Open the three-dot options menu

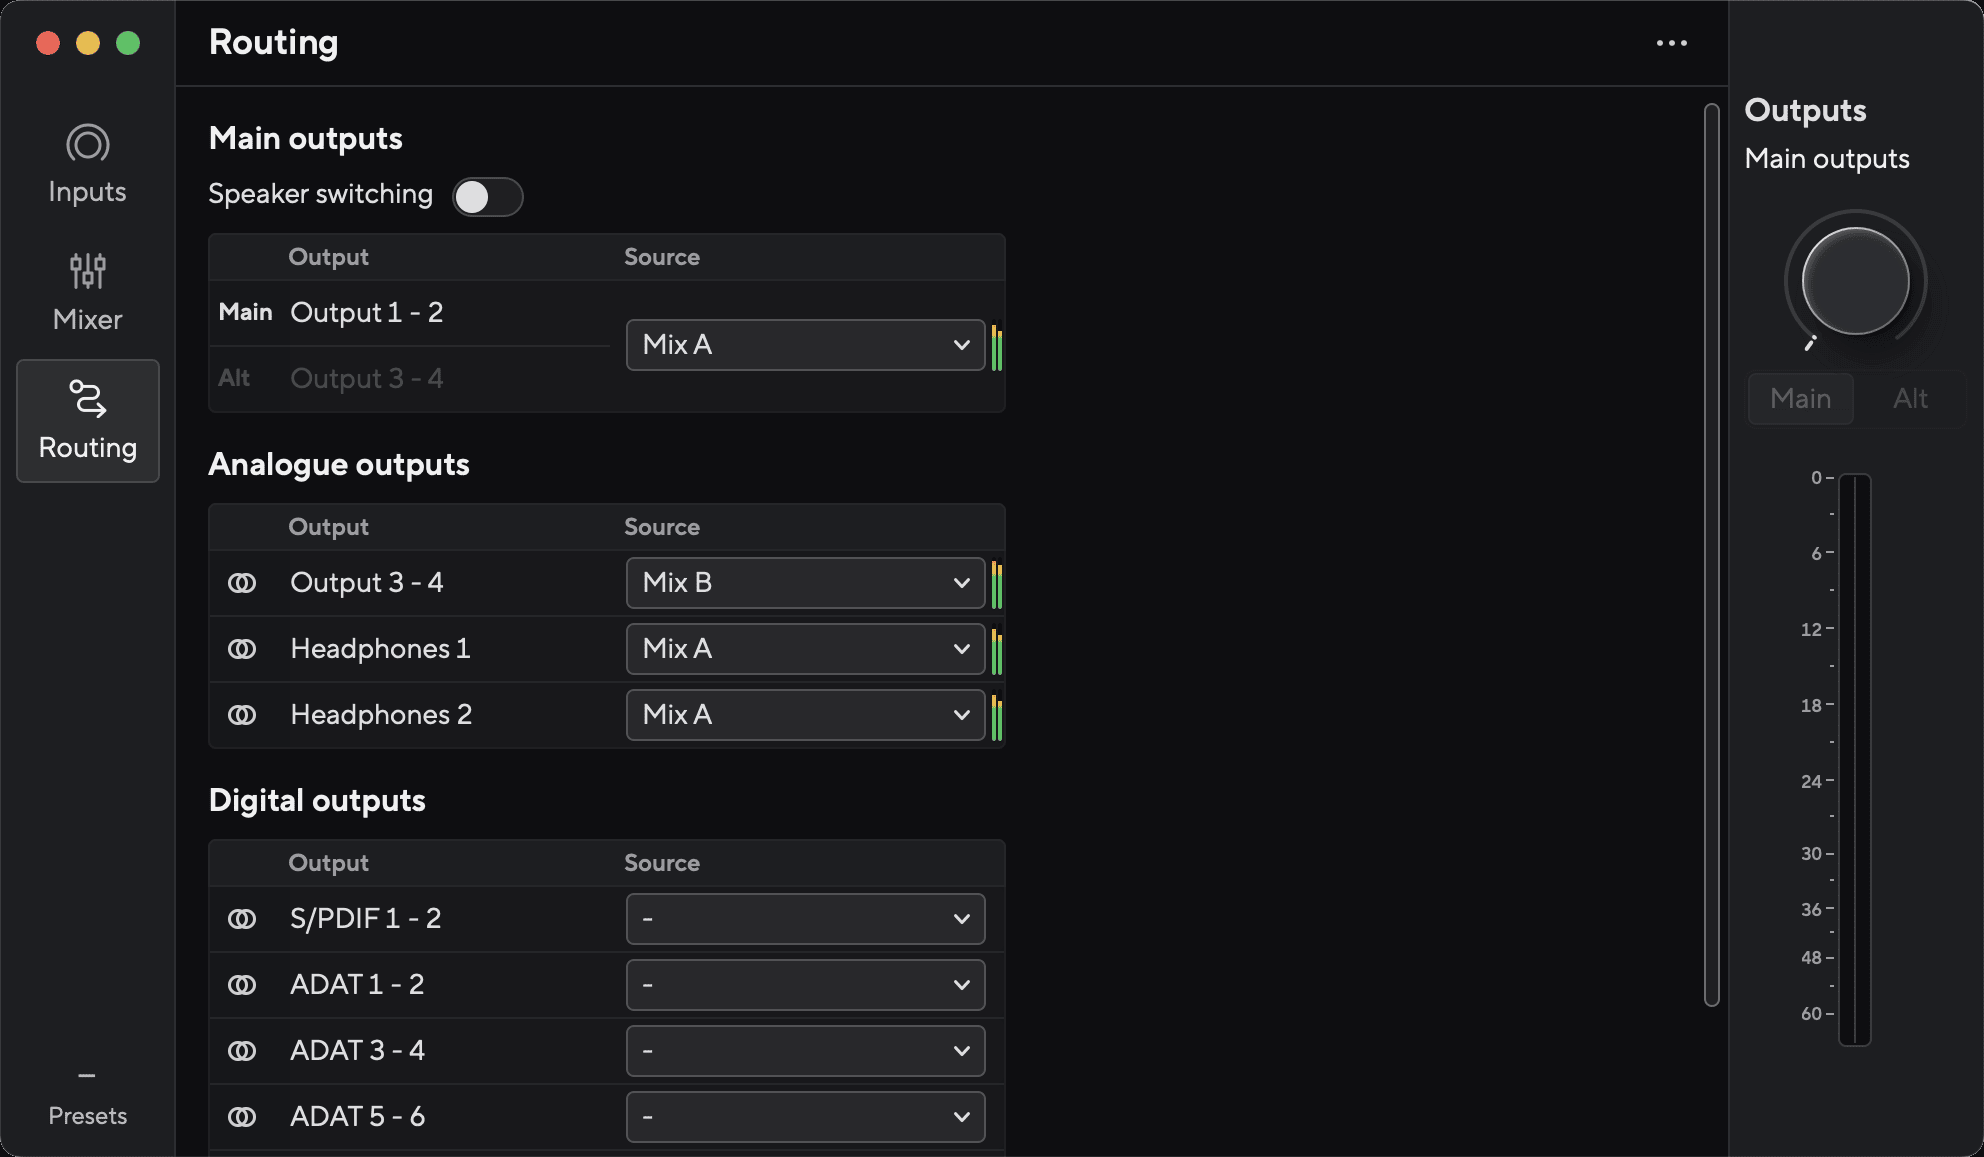(x=1671, y=43)
